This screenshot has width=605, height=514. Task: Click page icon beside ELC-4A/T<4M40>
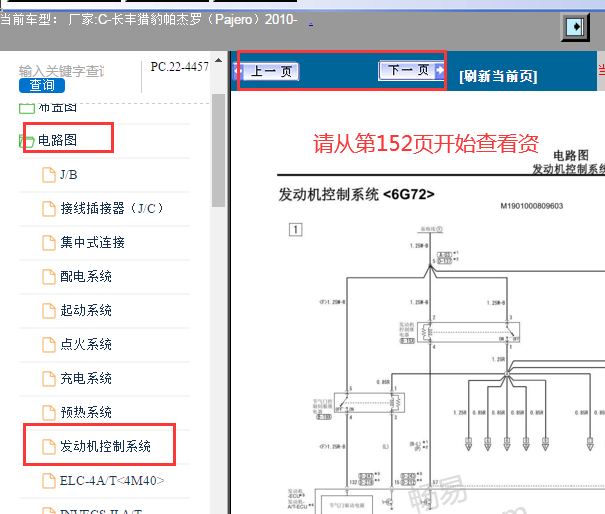[x=49, y=481]
